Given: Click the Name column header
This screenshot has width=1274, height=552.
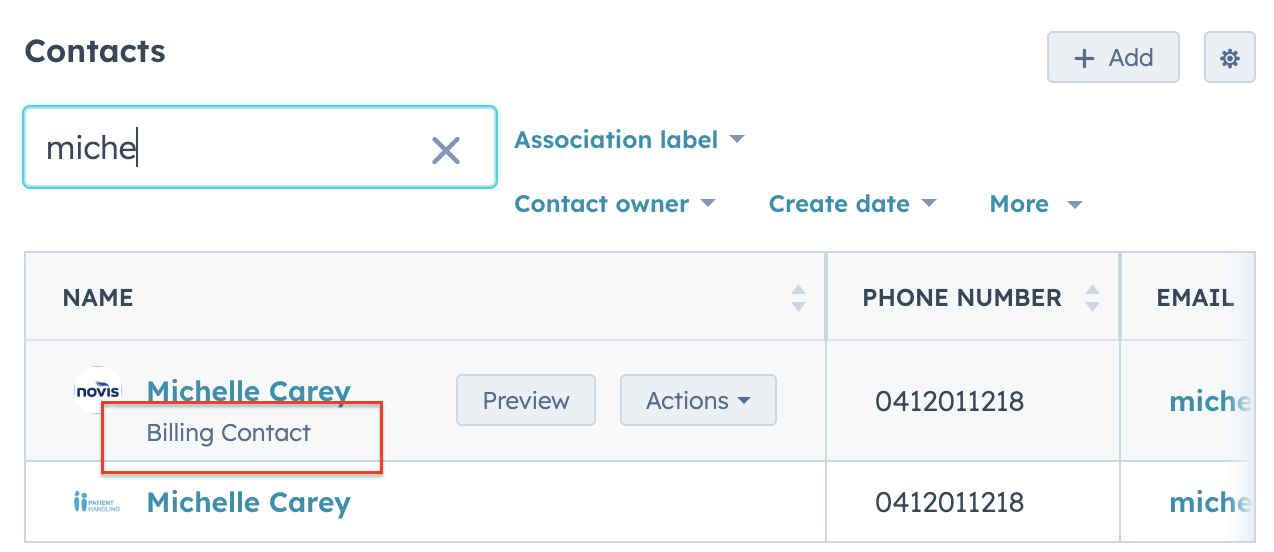Looking at the screenshot, I should pyautogui.click(x=98, y=298).
